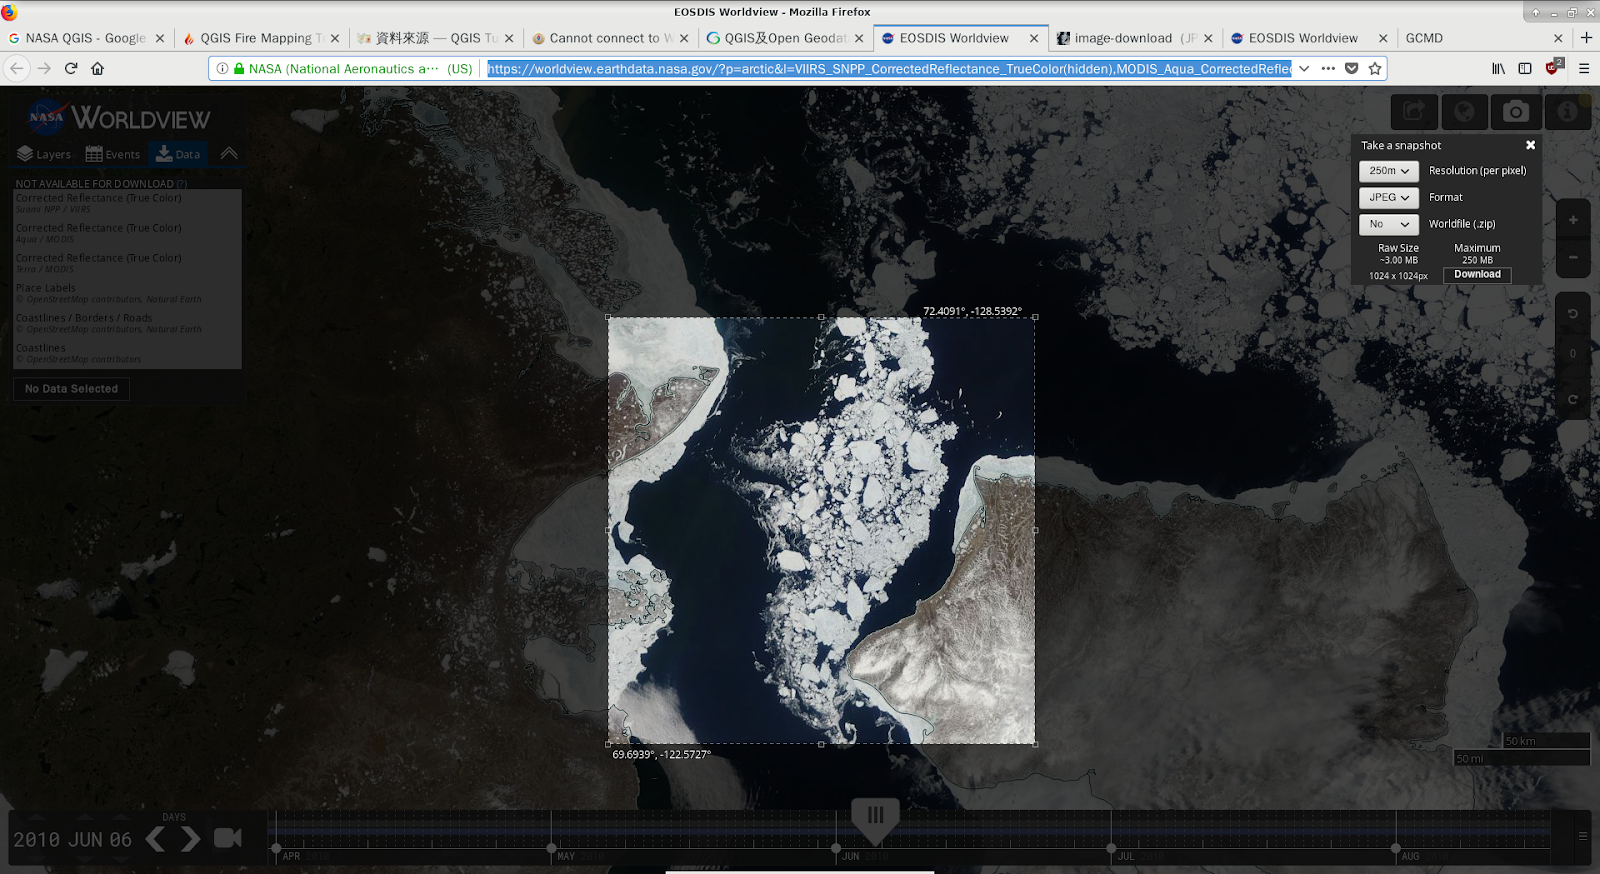Switch to Cannot connect to browser tab

pyautogui.click(x=610, y=38)
